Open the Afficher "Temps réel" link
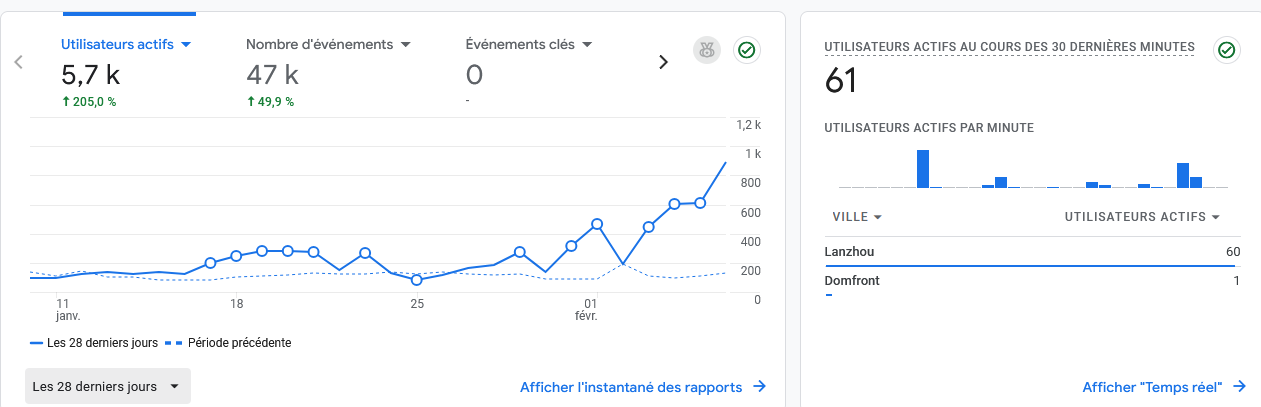The image size is (1261, 407). click(1153, 387)
